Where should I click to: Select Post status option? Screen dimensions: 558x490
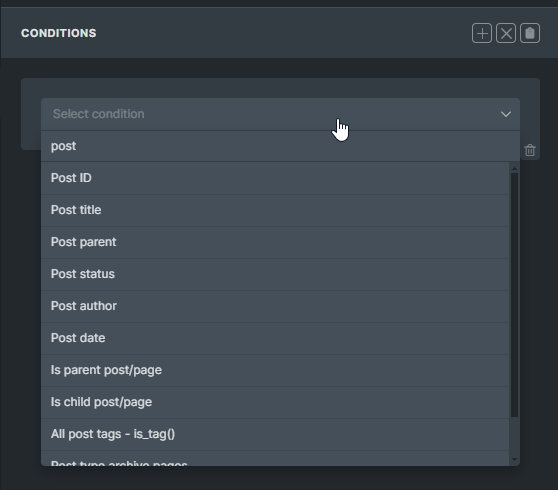pyautogui.click(x=275, y=274)
